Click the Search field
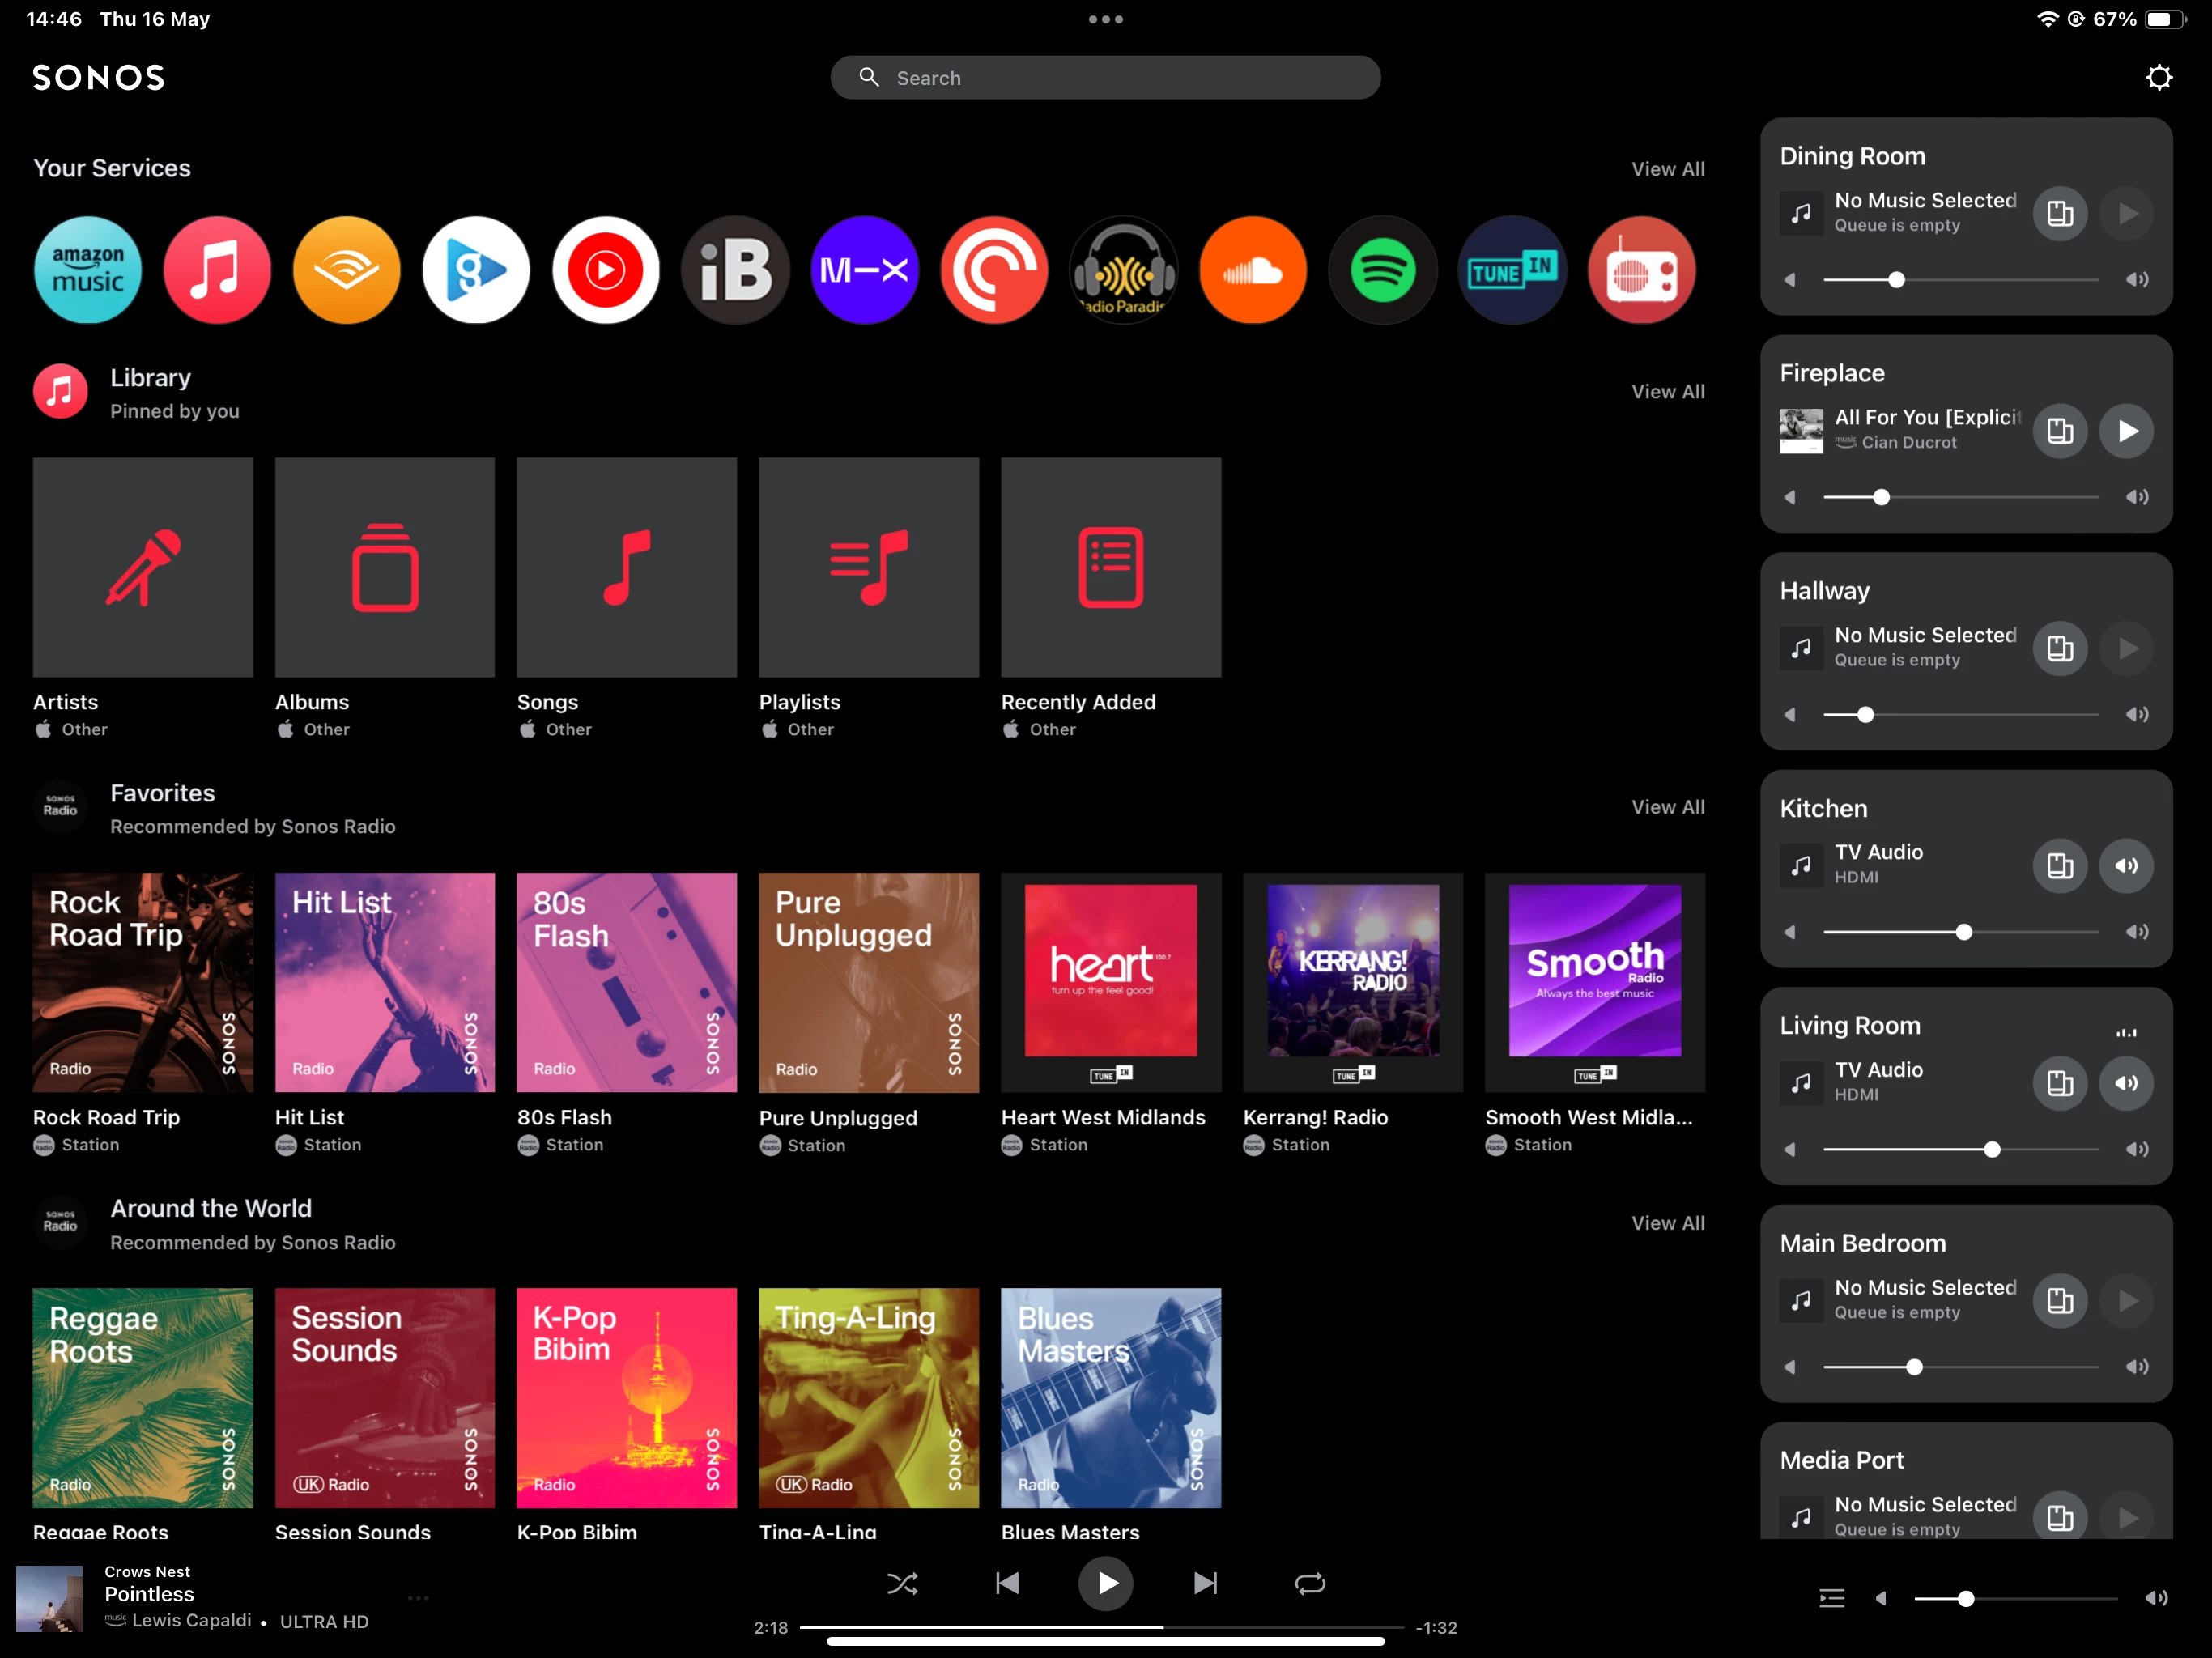 coord(1106,78)
